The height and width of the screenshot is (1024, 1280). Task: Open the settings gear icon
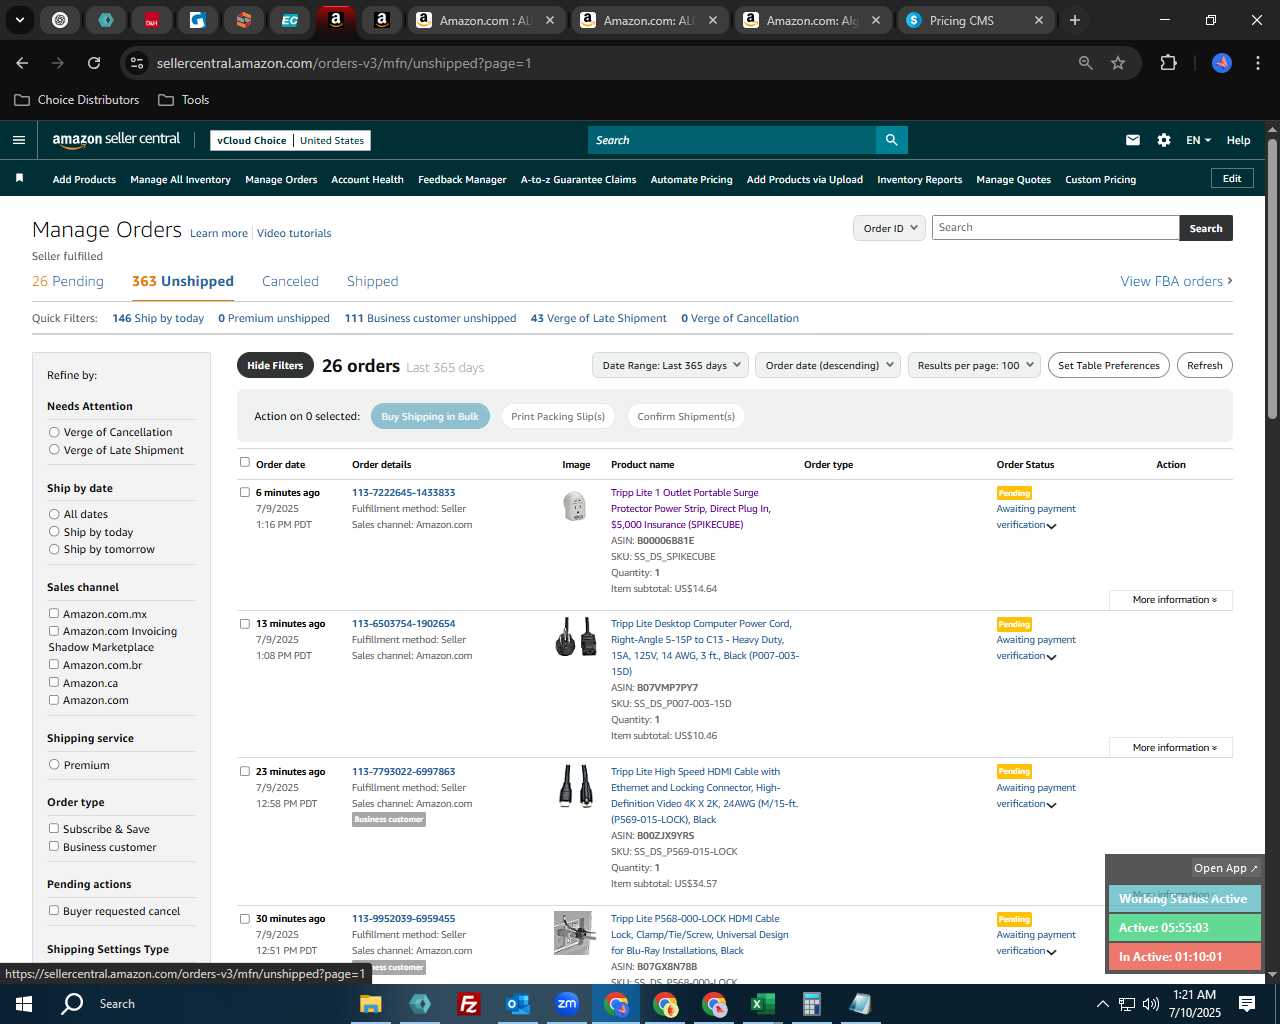pyautogui.click(x=1164, y=140)
